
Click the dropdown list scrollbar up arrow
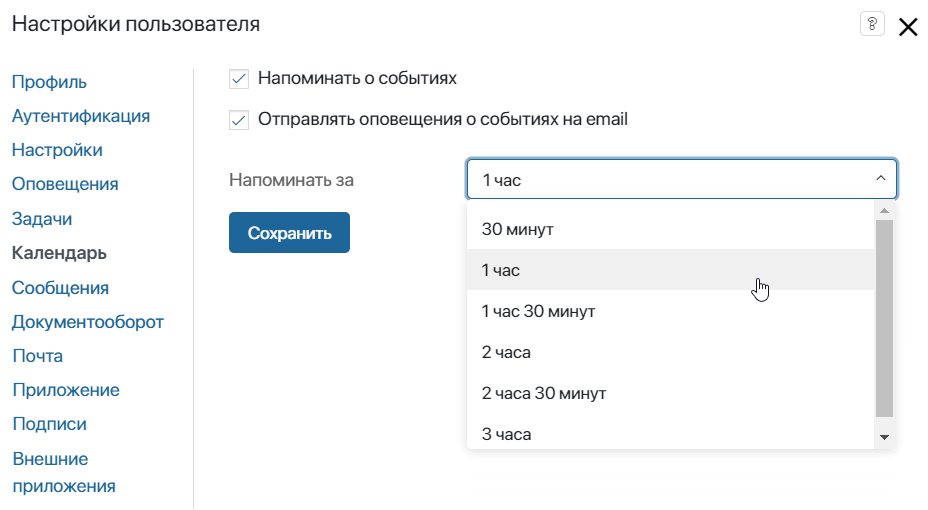point(884,211)
